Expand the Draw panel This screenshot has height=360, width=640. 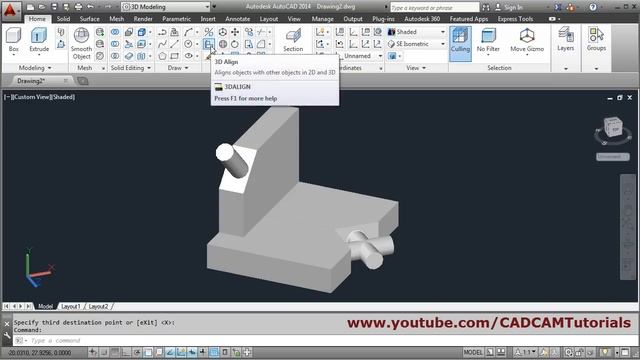point(178,68)
